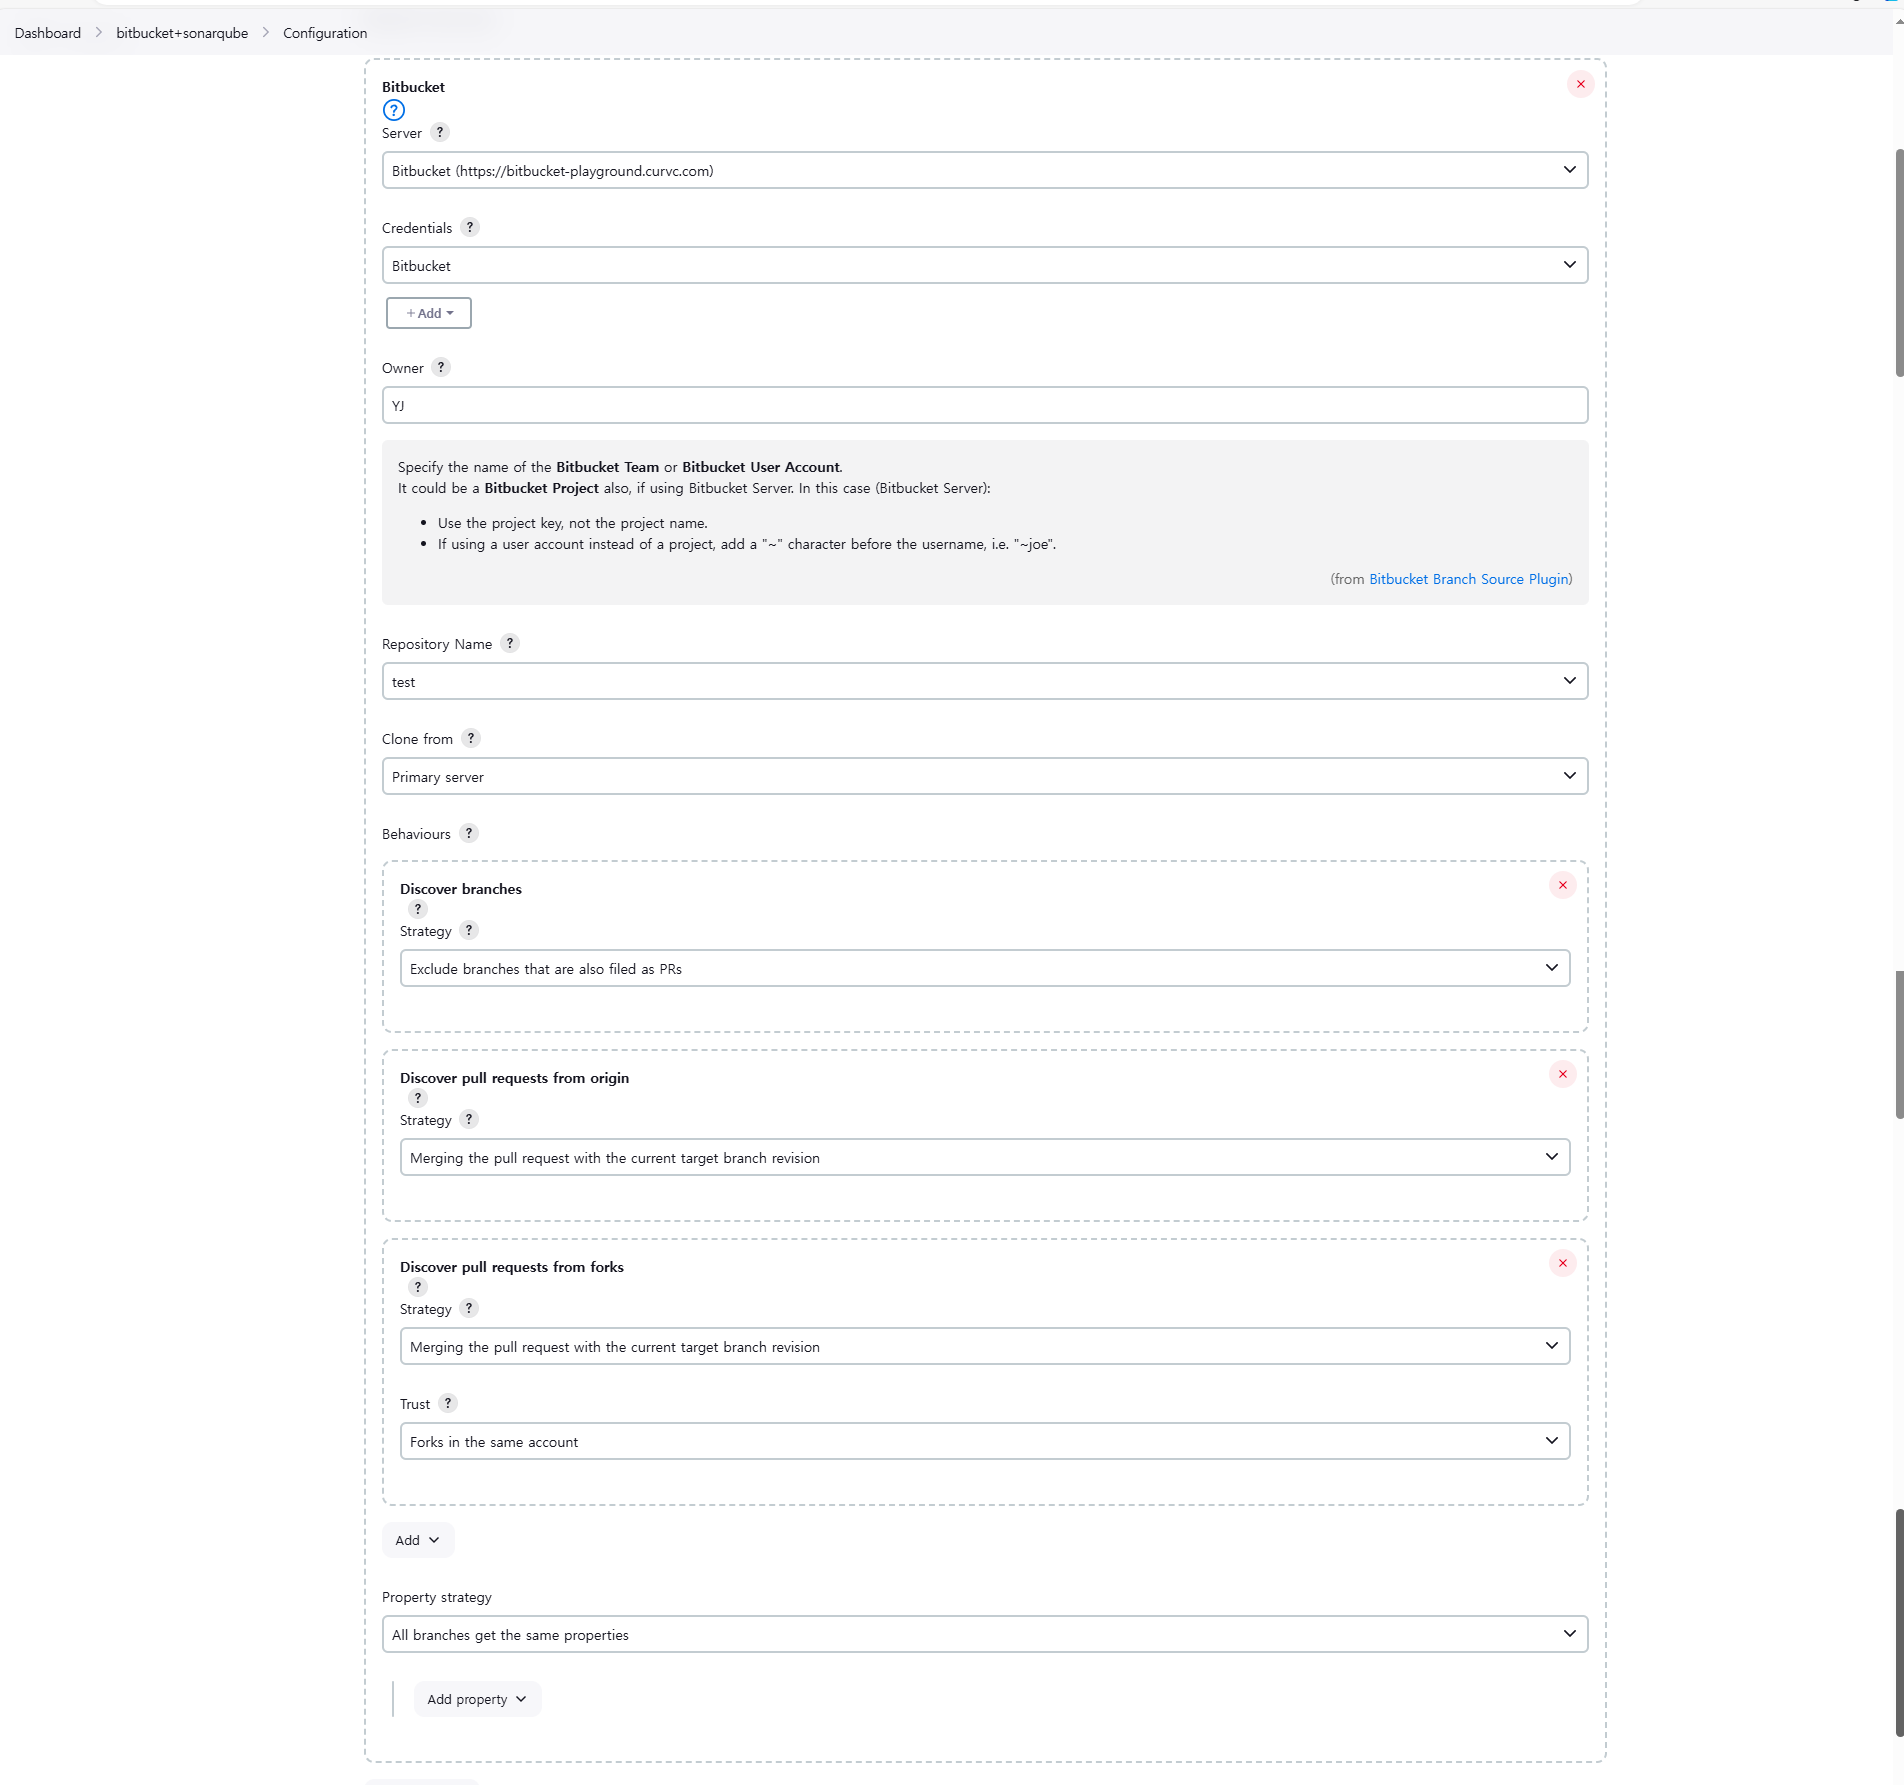Screen dimensions: 1904x1785
Task: Show help for the Server field
Action: [440, 132]
